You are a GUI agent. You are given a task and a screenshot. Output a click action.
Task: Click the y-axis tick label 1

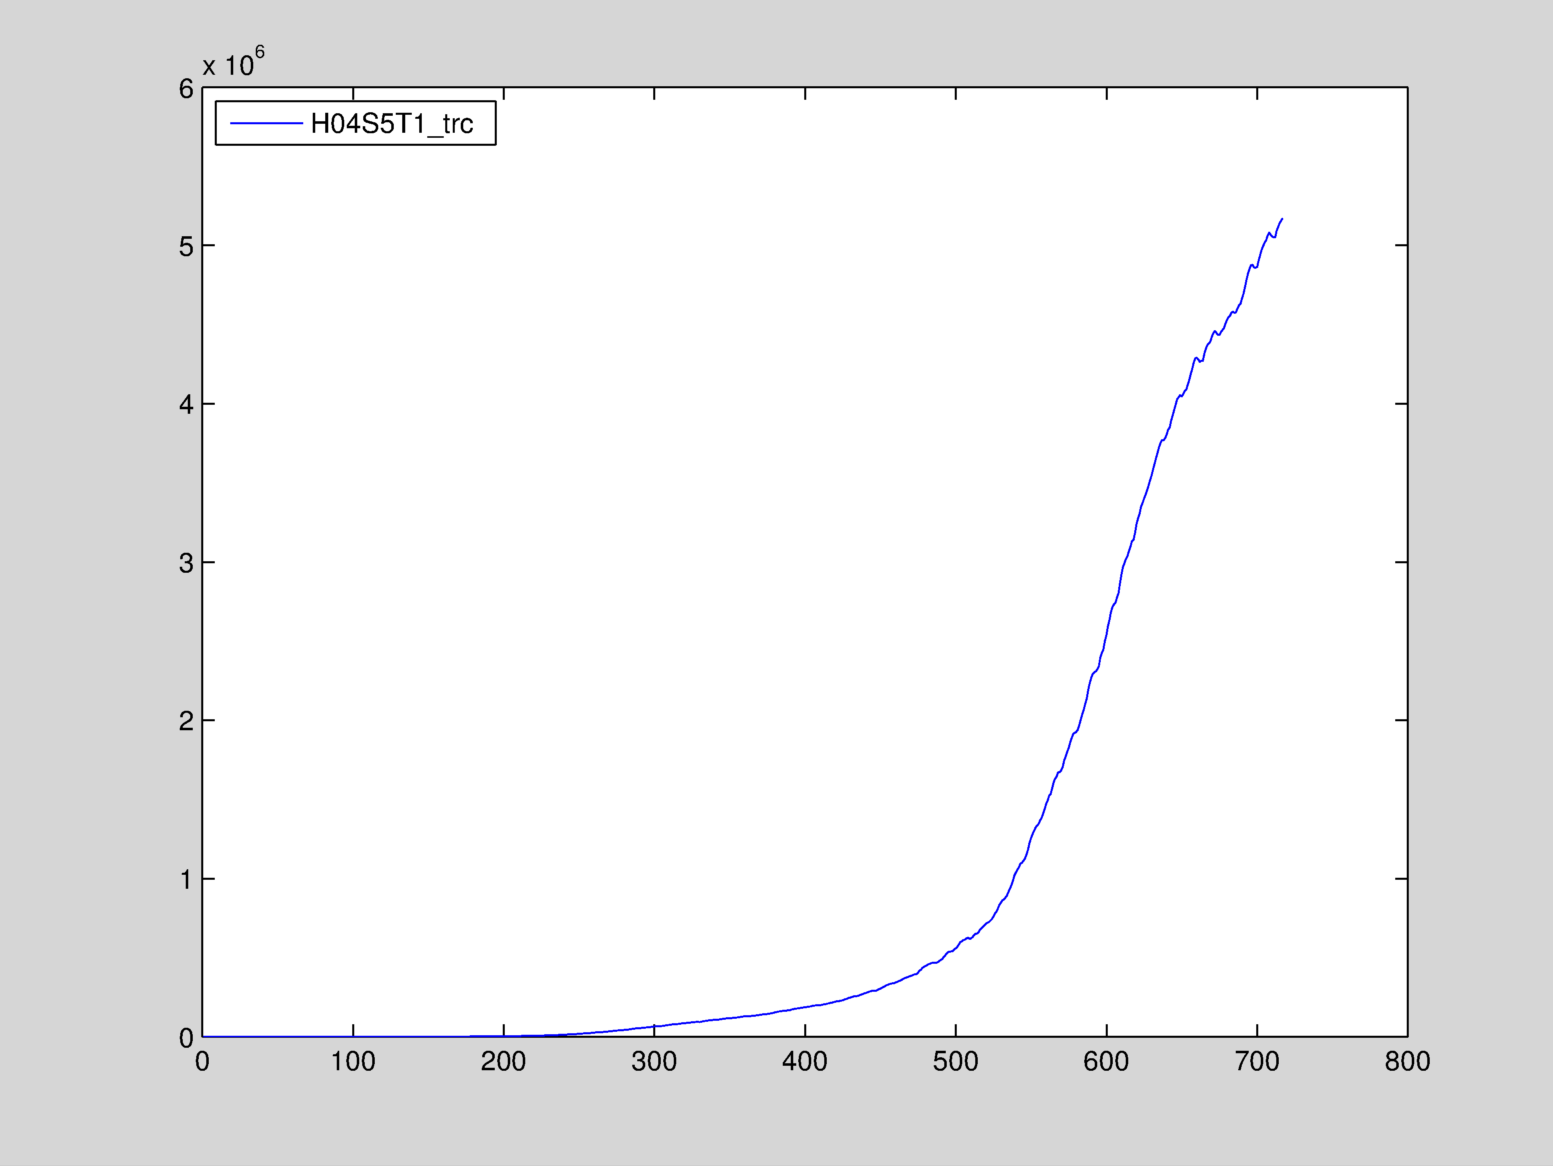point(186,880)
